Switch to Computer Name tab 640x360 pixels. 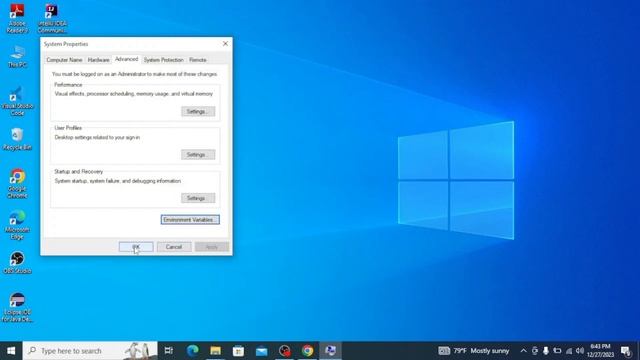point(64,60)
